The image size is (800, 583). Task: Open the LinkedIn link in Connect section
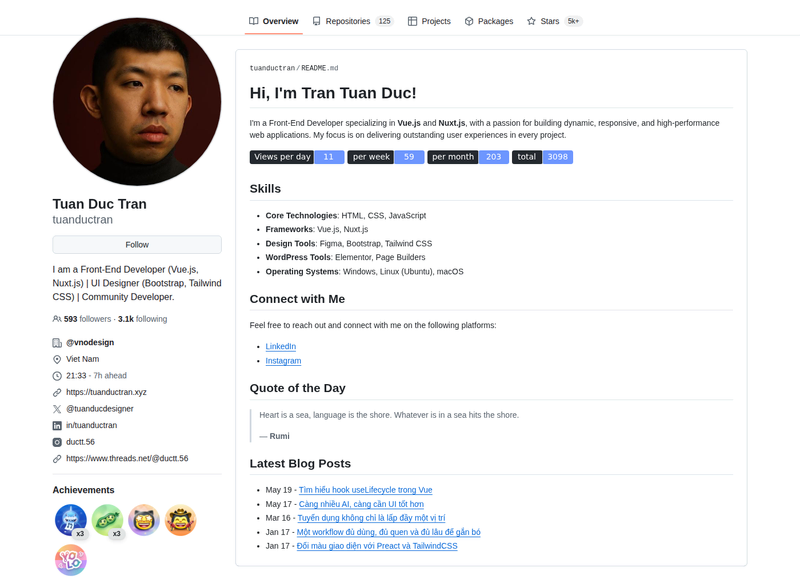(x=281, y=347)
